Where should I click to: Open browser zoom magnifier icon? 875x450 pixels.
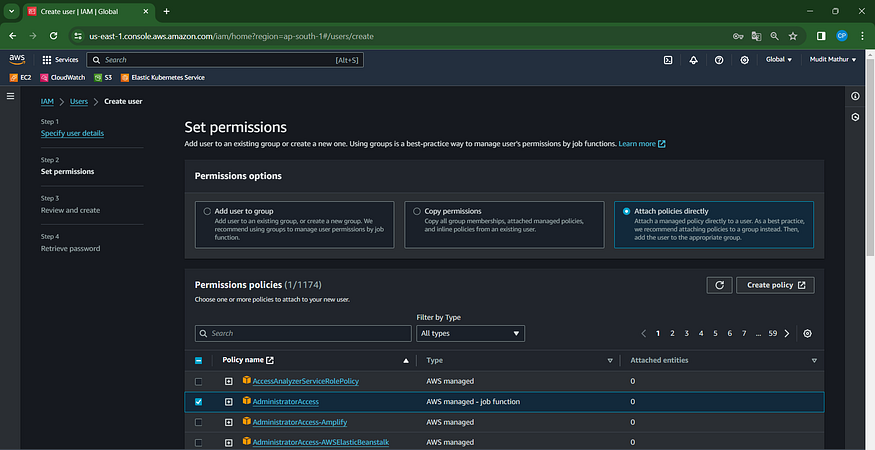(x=775, y=36)
